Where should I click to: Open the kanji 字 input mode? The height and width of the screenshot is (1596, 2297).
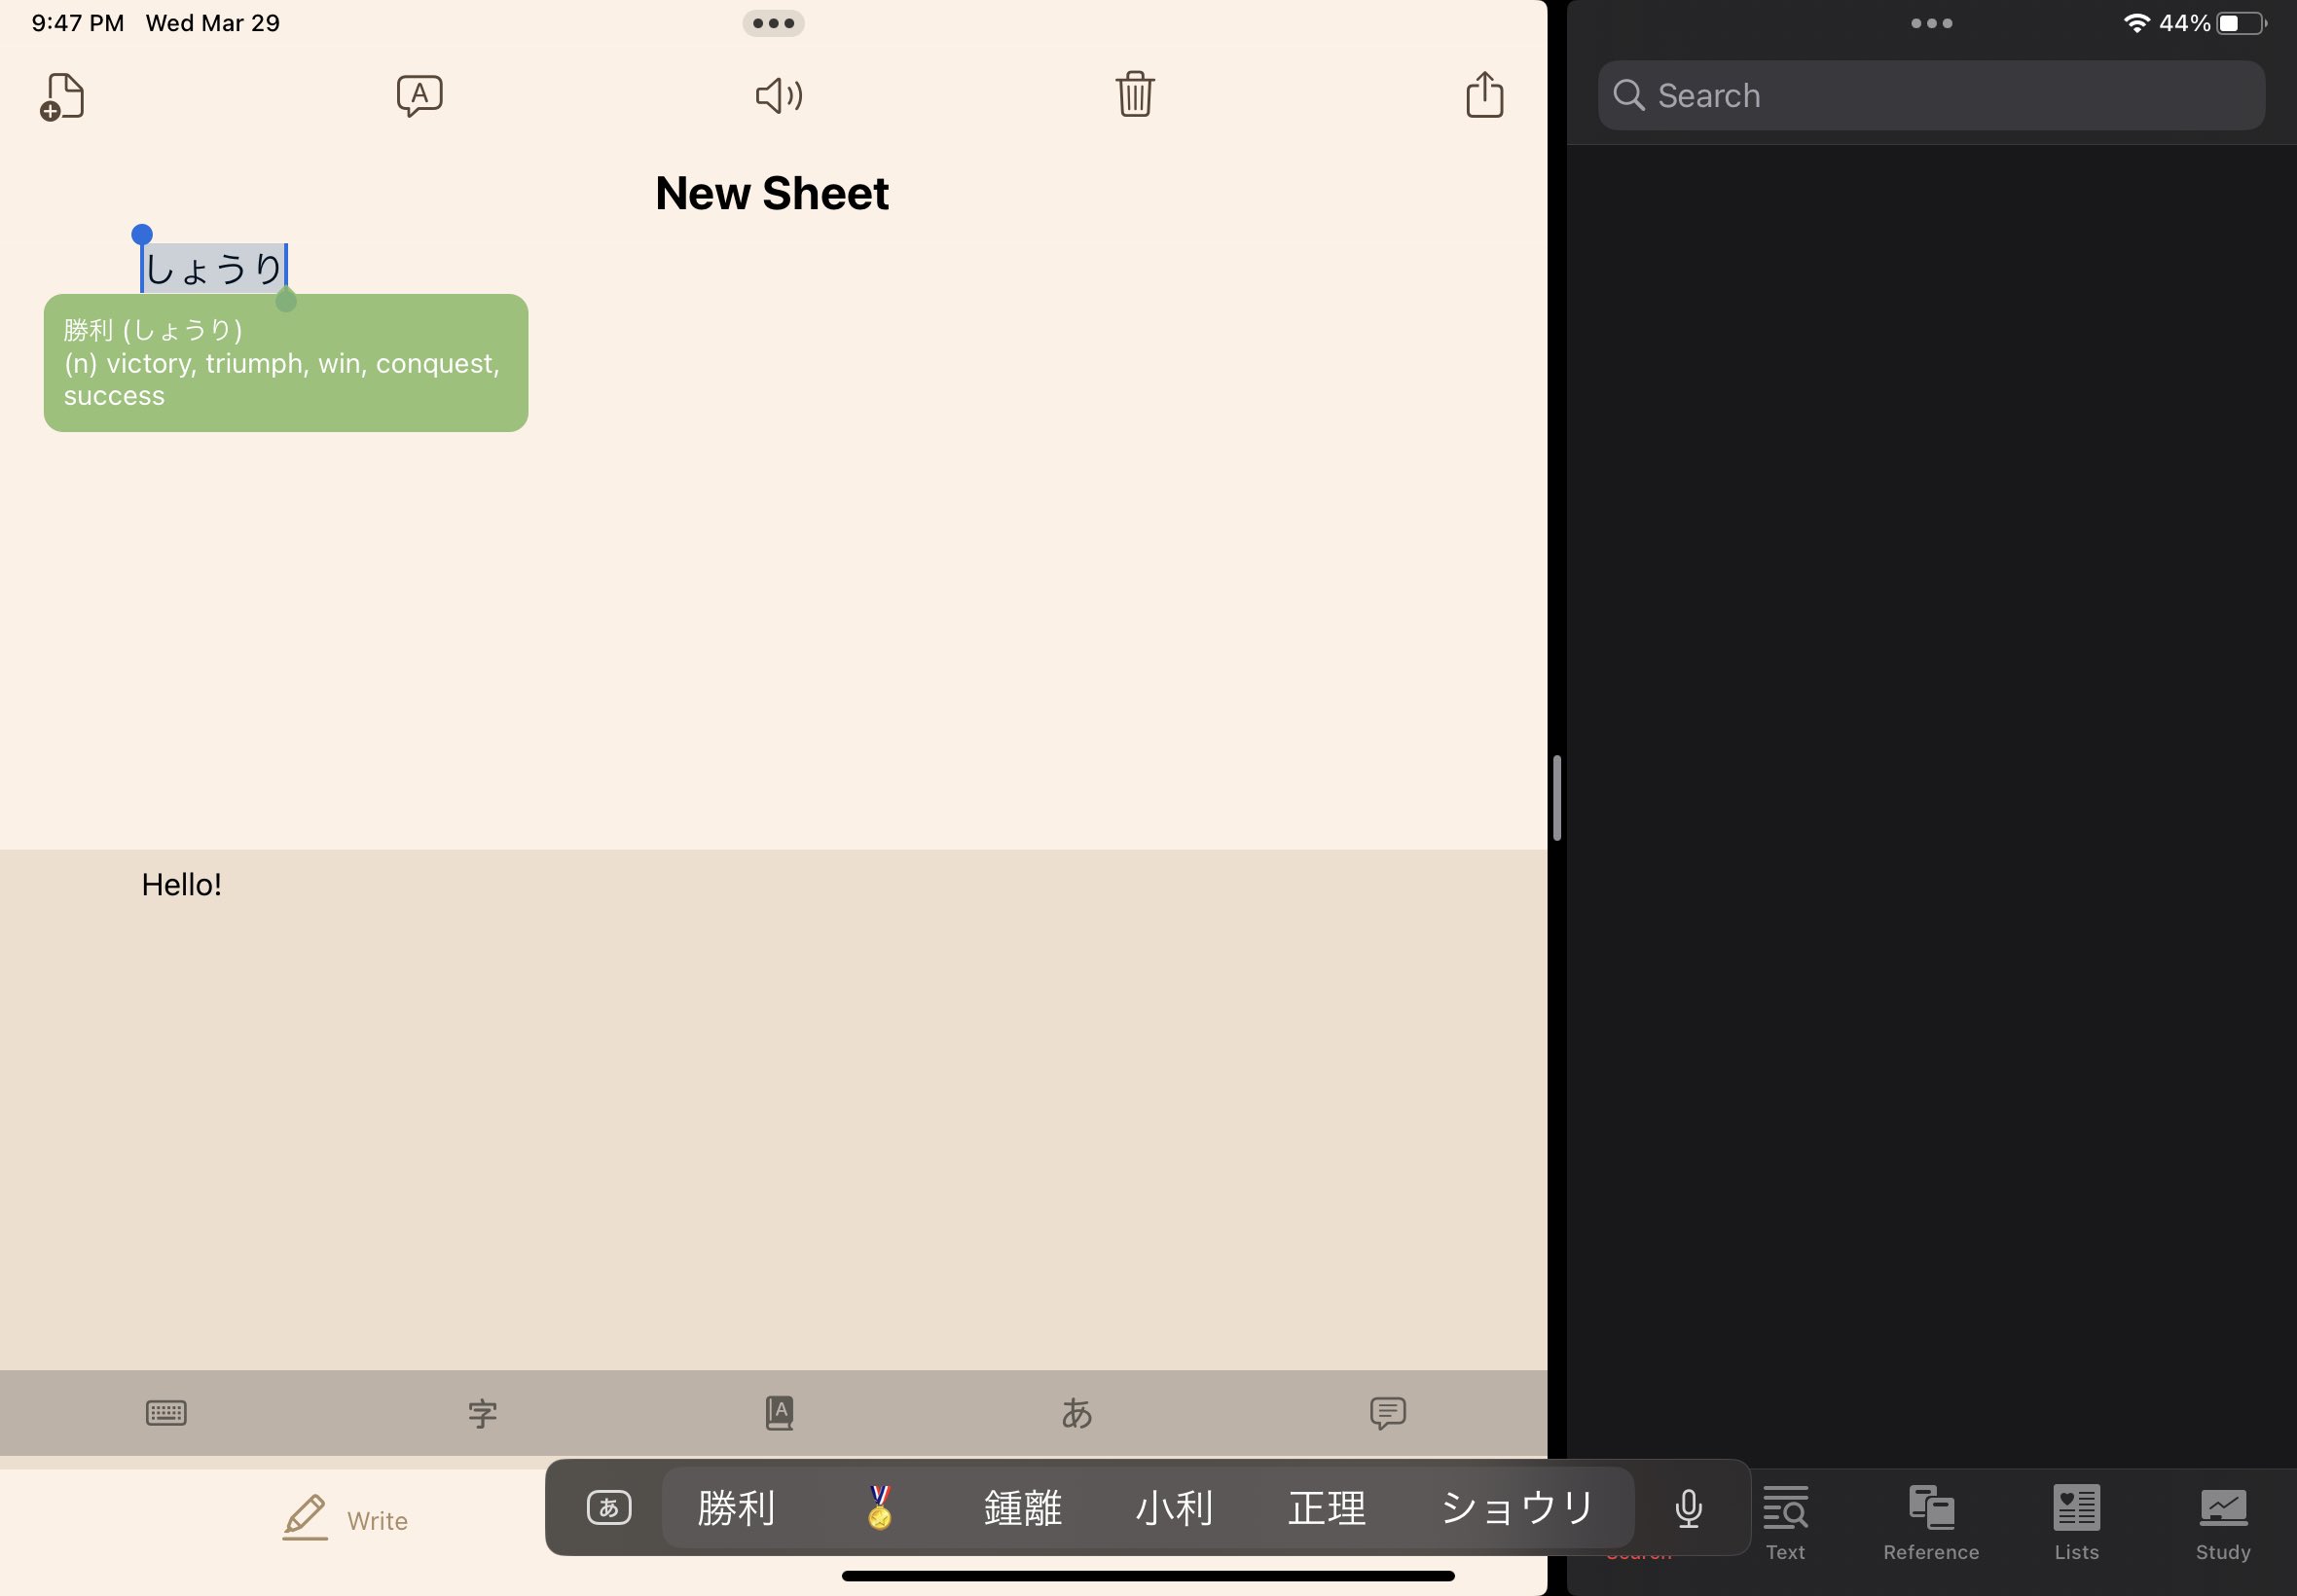tap(482, 1413)
